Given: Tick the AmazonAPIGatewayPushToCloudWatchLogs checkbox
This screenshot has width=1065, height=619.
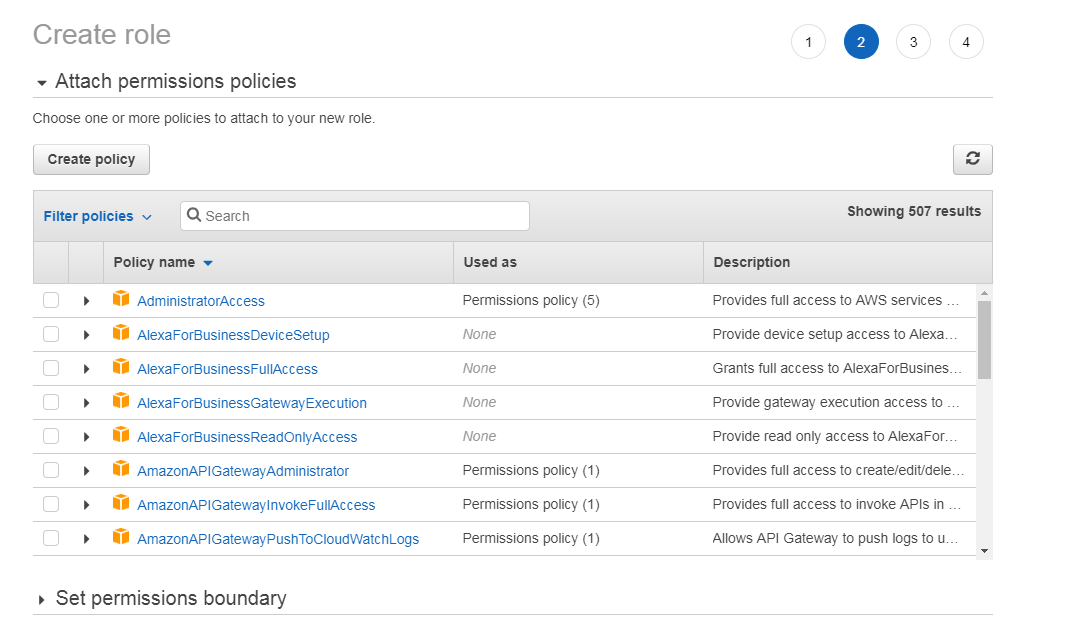Looking at the screenshot, I should pyautogui.click(x=51, y=538).
